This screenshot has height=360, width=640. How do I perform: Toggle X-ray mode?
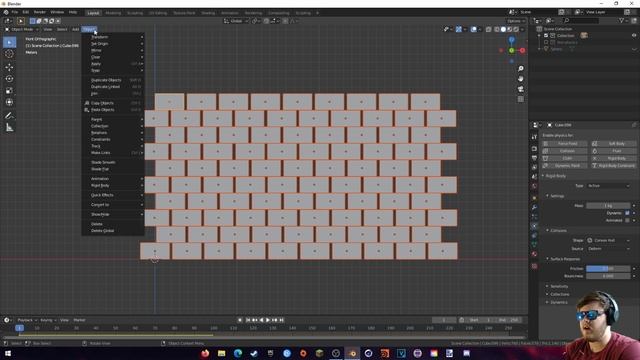pos(489,29)
